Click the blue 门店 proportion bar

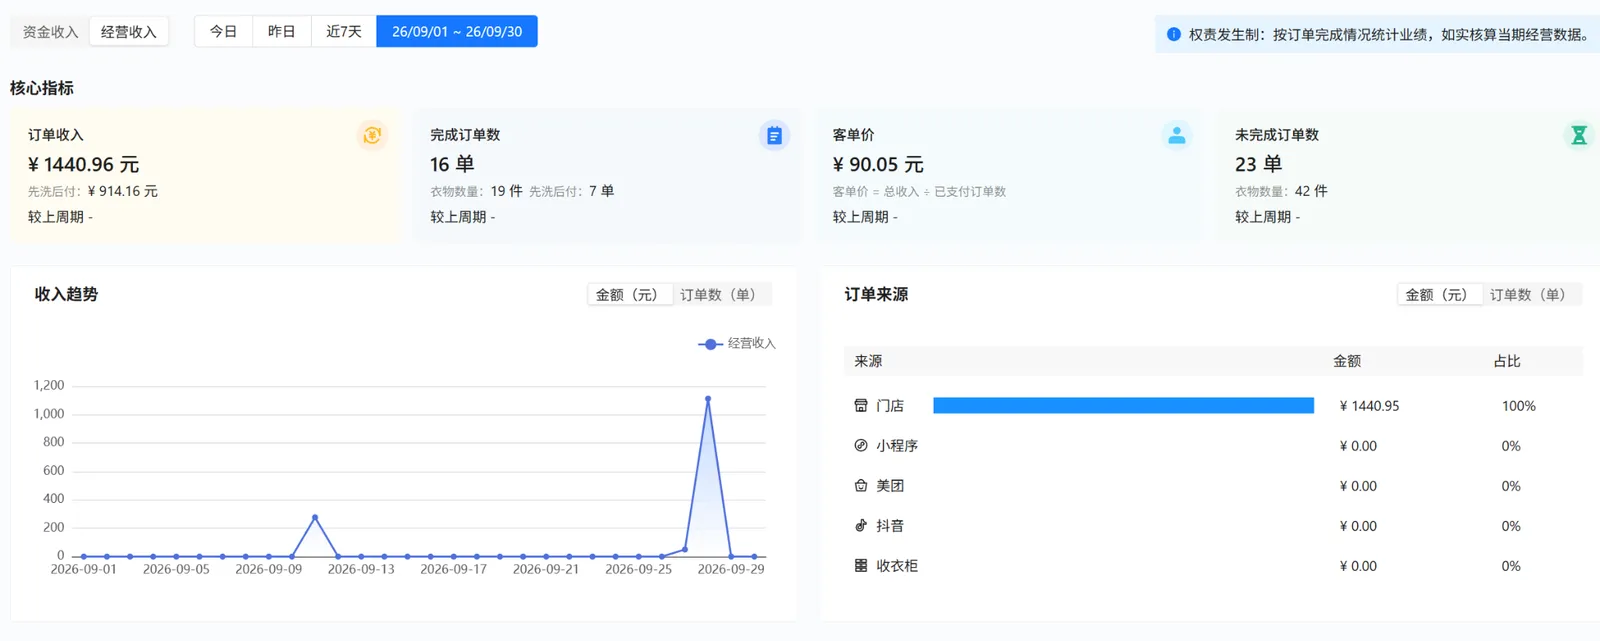coord(1123,405)
